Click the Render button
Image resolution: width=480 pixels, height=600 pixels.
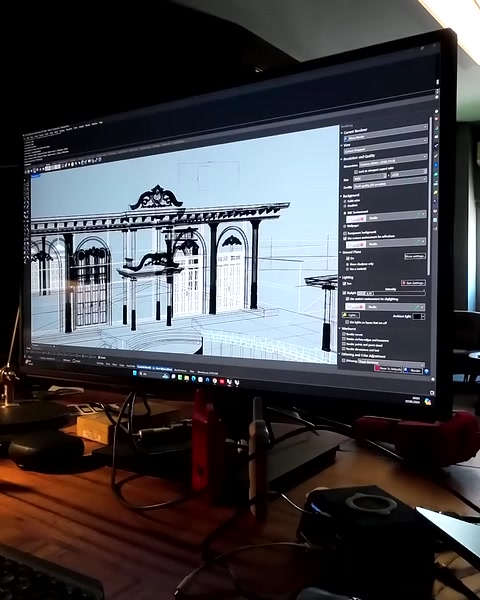tap(412, 370)
